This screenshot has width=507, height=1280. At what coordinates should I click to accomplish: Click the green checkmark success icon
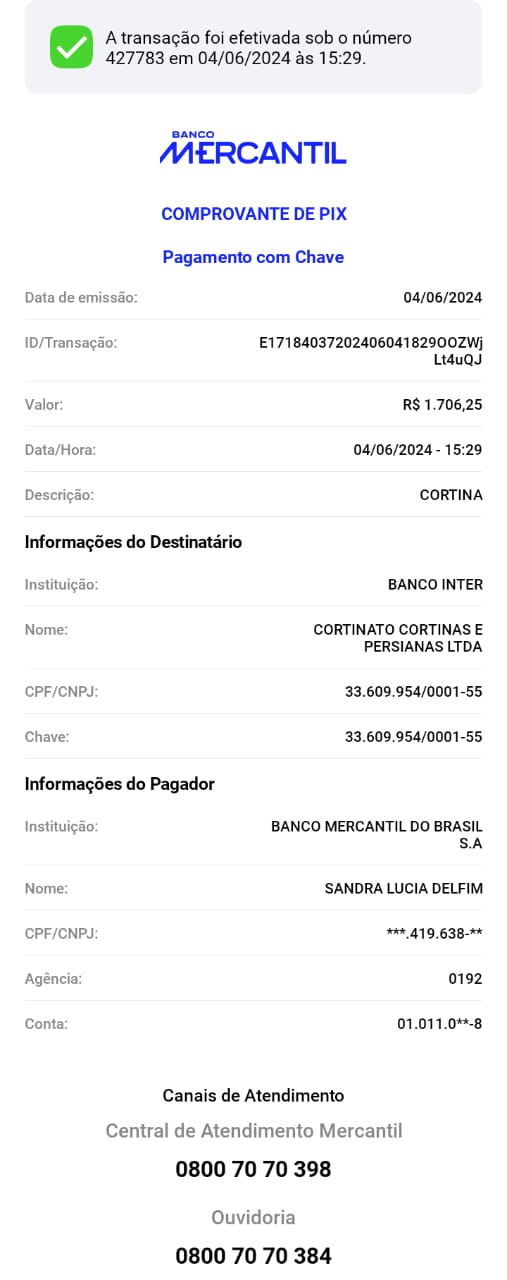[x=71, y=47]
